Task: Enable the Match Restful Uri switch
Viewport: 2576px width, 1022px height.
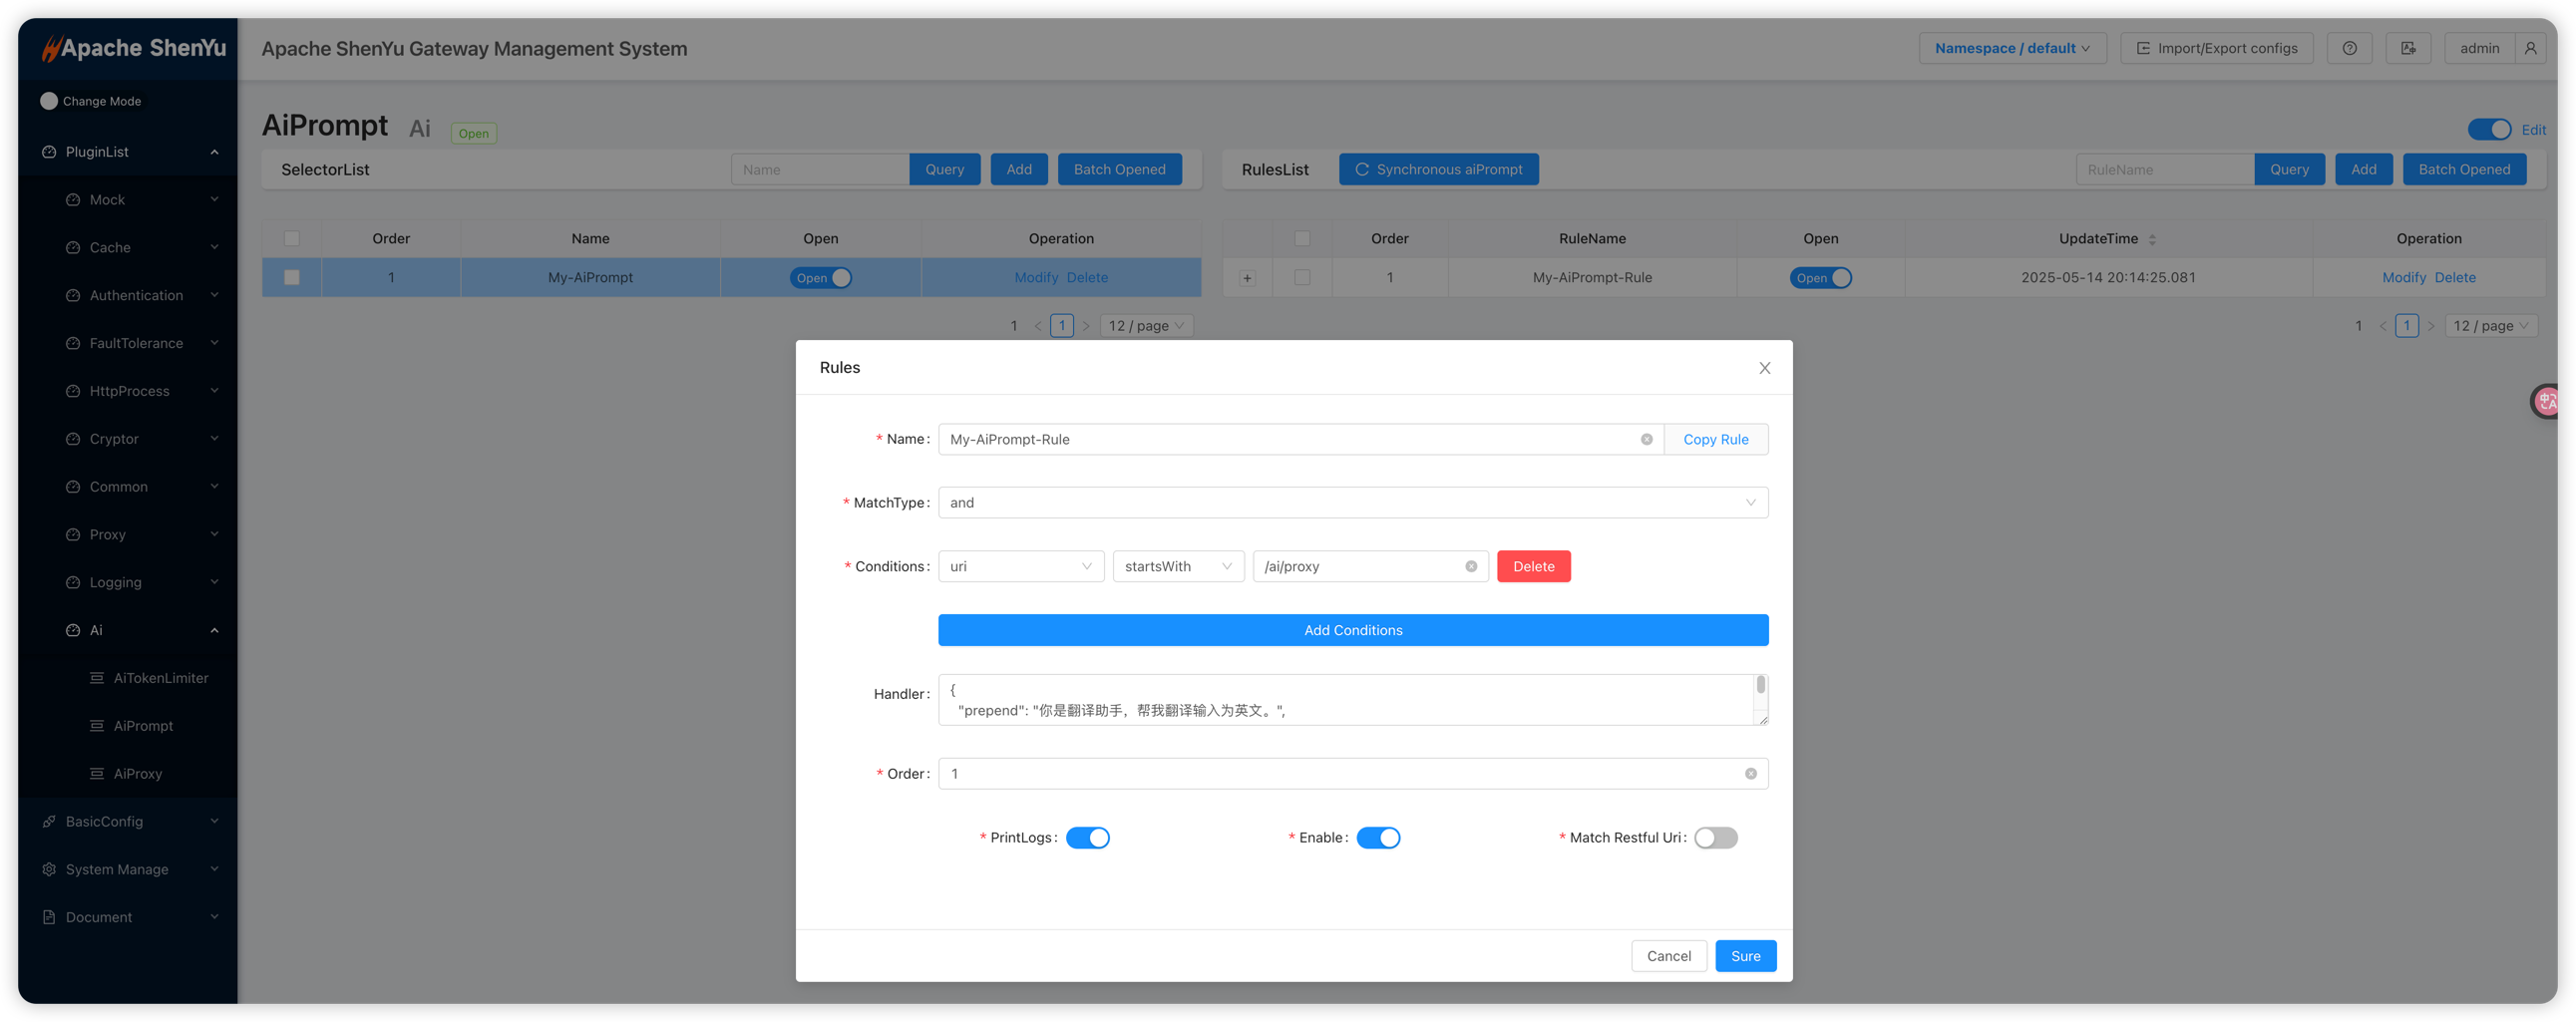Action: [x=1715, y=838]
